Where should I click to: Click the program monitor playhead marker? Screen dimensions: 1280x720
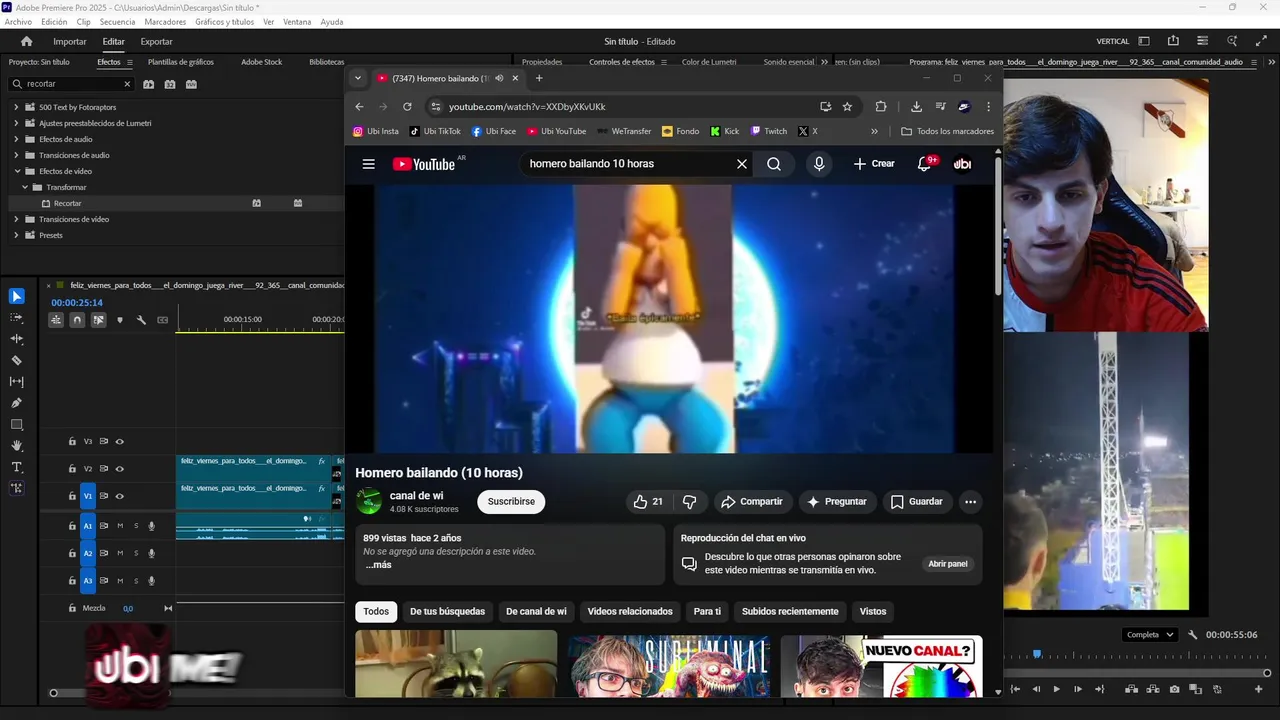point(1037,655)
